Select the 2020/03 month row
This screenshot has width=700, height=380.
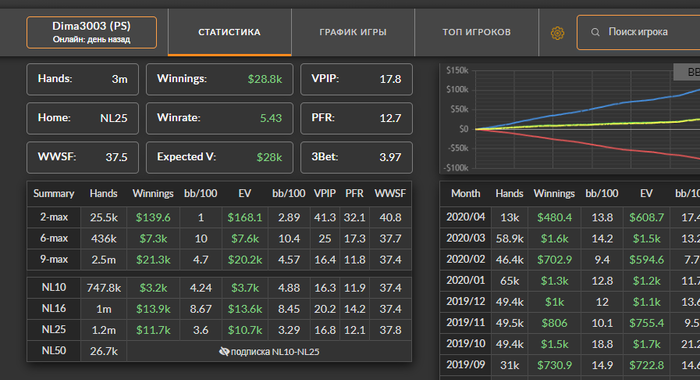(x=466, y=238)
